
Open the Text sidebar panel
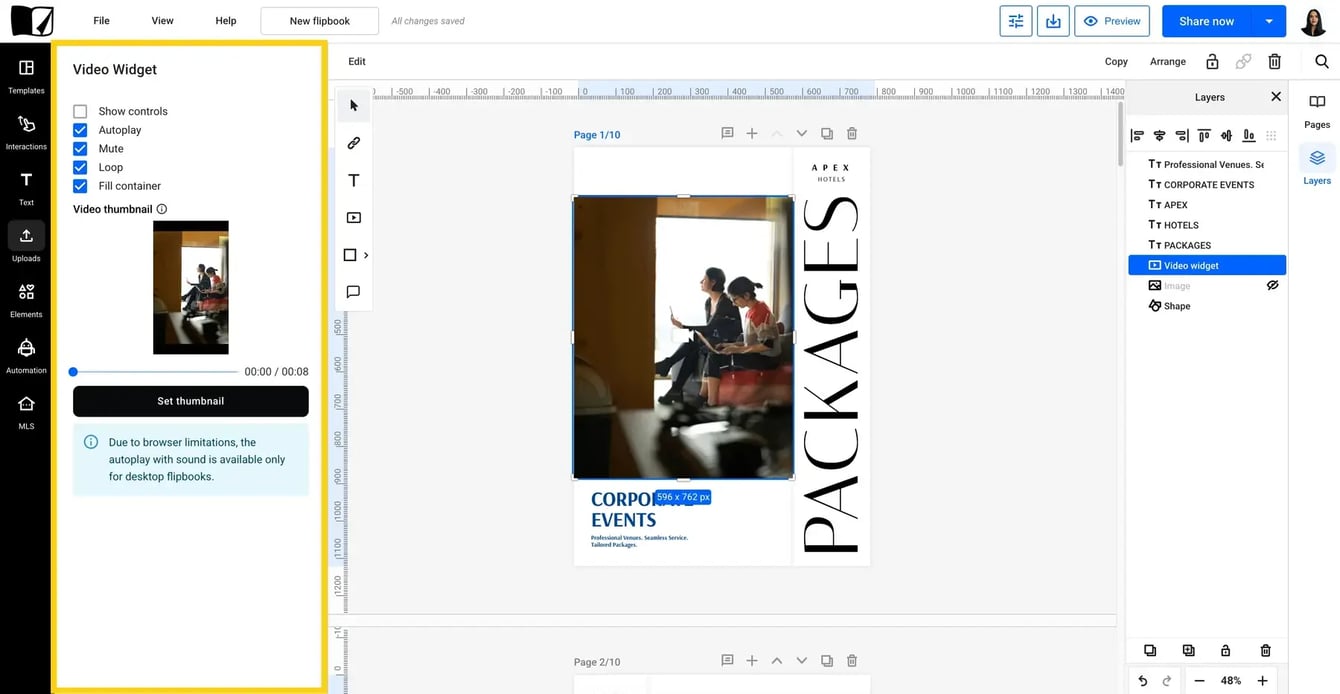(26, 188)
